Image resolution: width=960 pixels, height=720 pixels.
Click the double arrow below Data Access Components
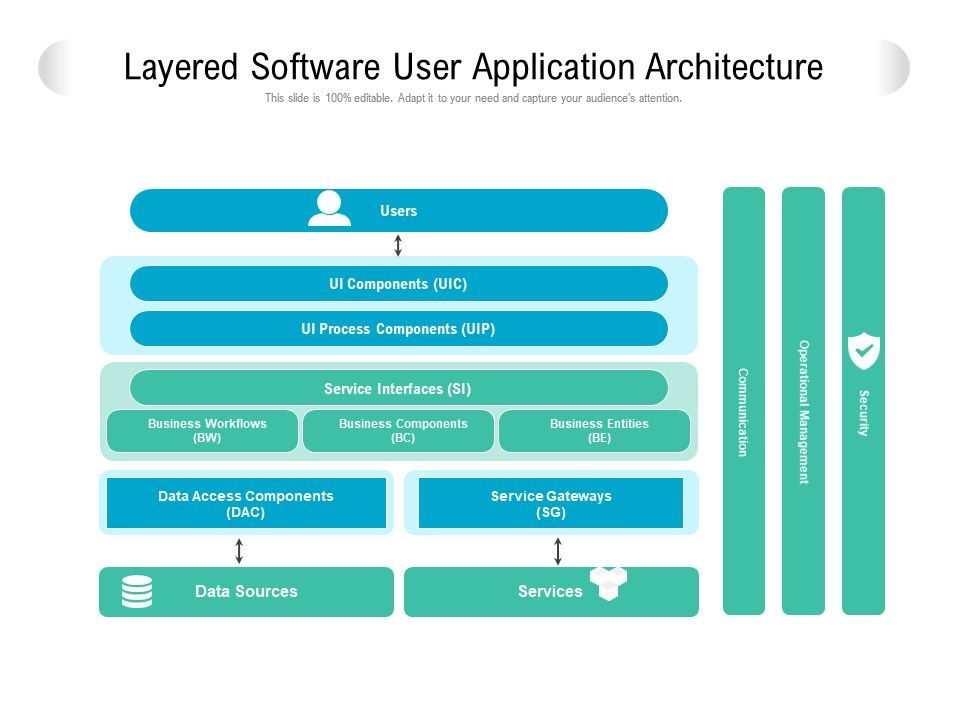[239, 550]
